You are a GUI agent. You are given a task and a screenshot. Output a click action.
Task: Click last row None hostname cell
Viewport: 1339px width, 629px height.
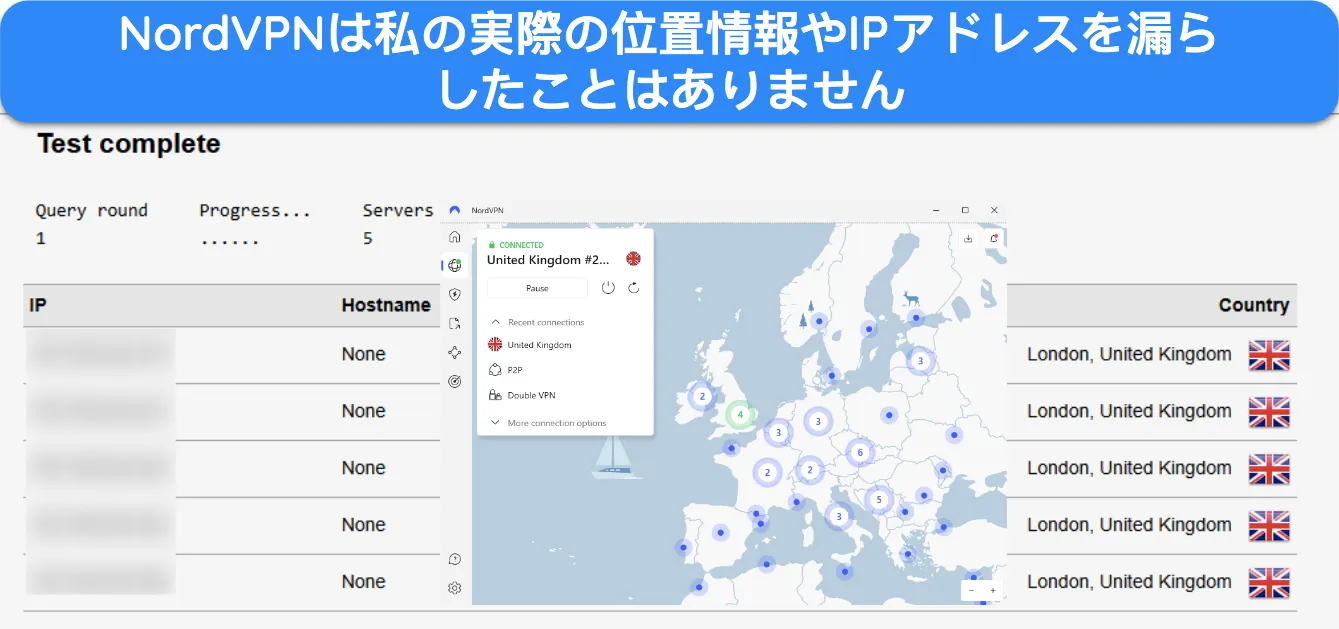[363, 582]
